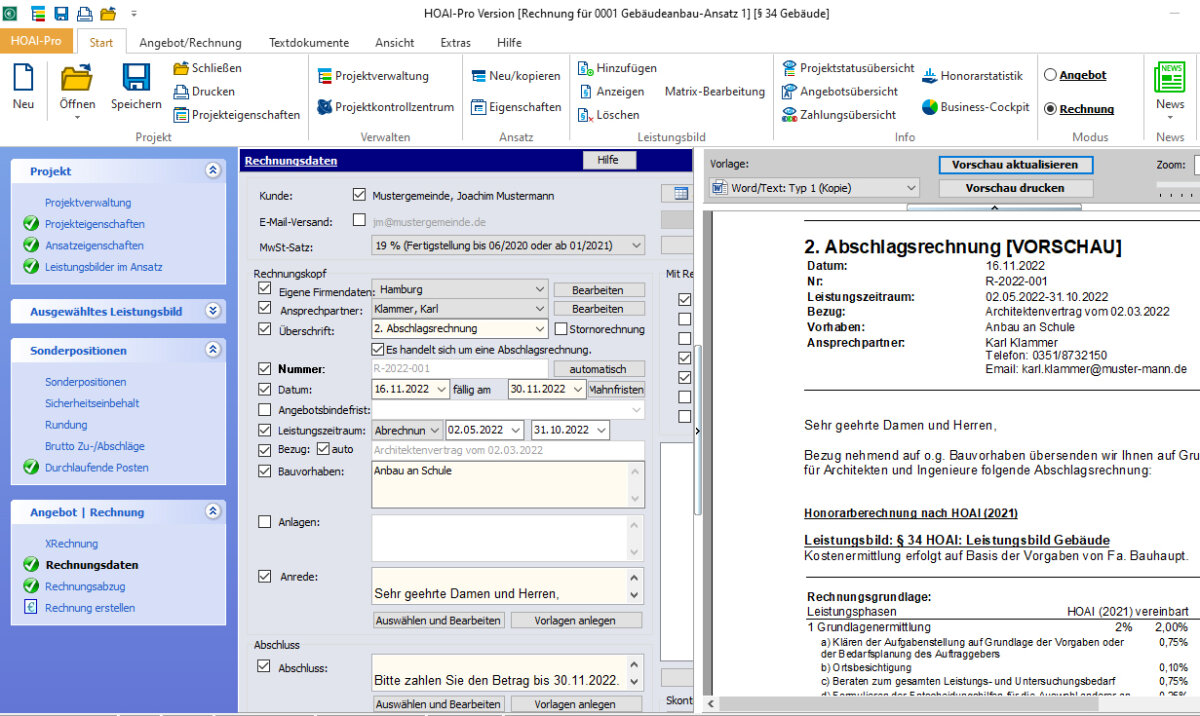Click into Bauvorhaben text field
Viewport: 1200px width, 716px height.
click(x=508, y=484)
